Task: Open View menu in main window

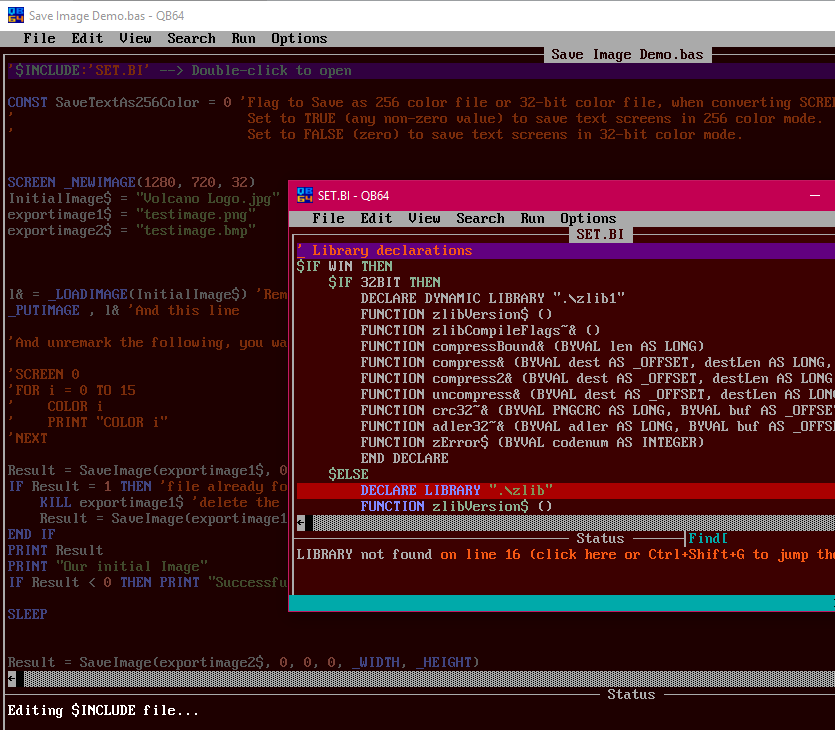Action: pos(135,38)
